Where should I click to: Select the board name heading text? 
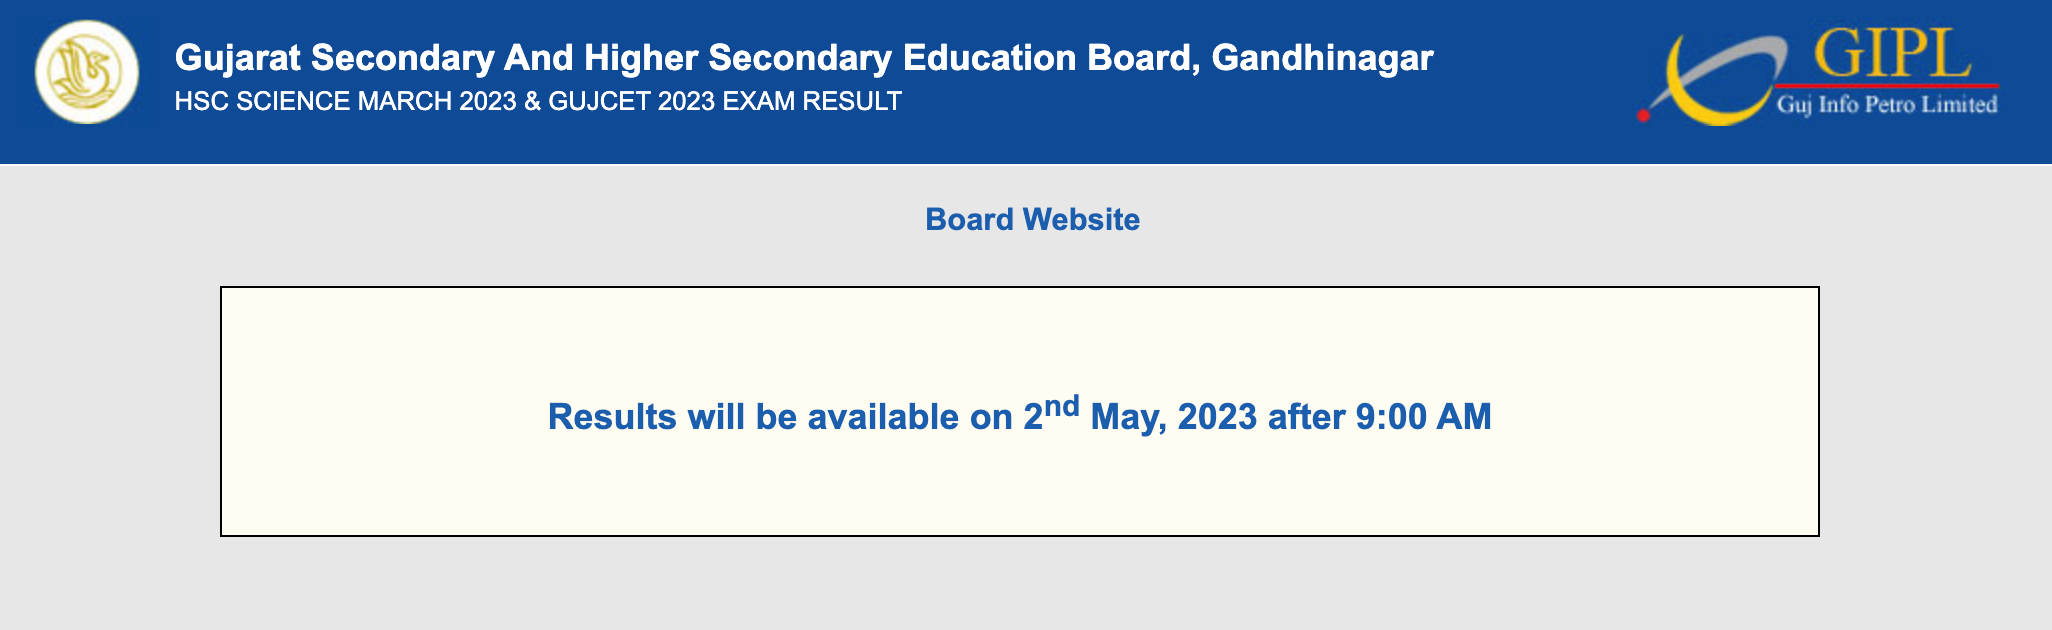pyautogui.click(x=804, y=58)
